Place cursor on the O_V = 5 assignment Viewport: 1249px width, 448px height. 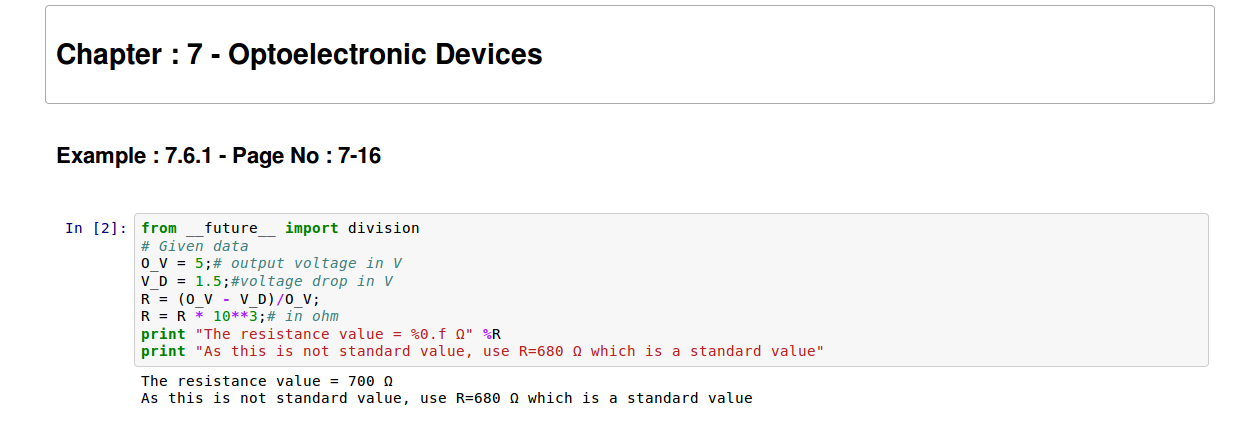pyautogui.click(x=172, y=264)
